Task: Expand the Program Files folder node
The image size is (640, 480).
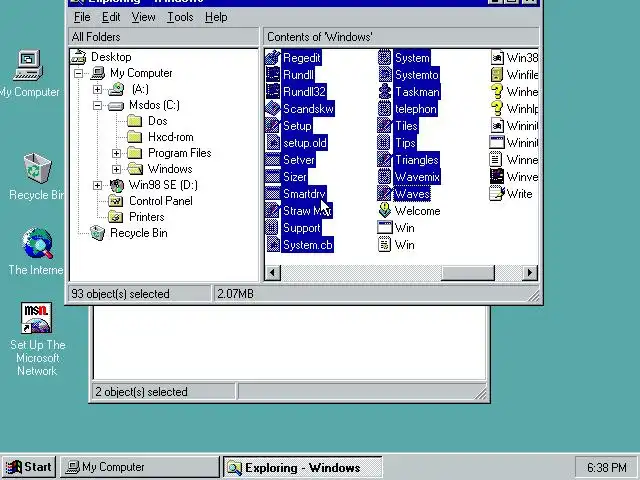Action: tap(116, 153)
